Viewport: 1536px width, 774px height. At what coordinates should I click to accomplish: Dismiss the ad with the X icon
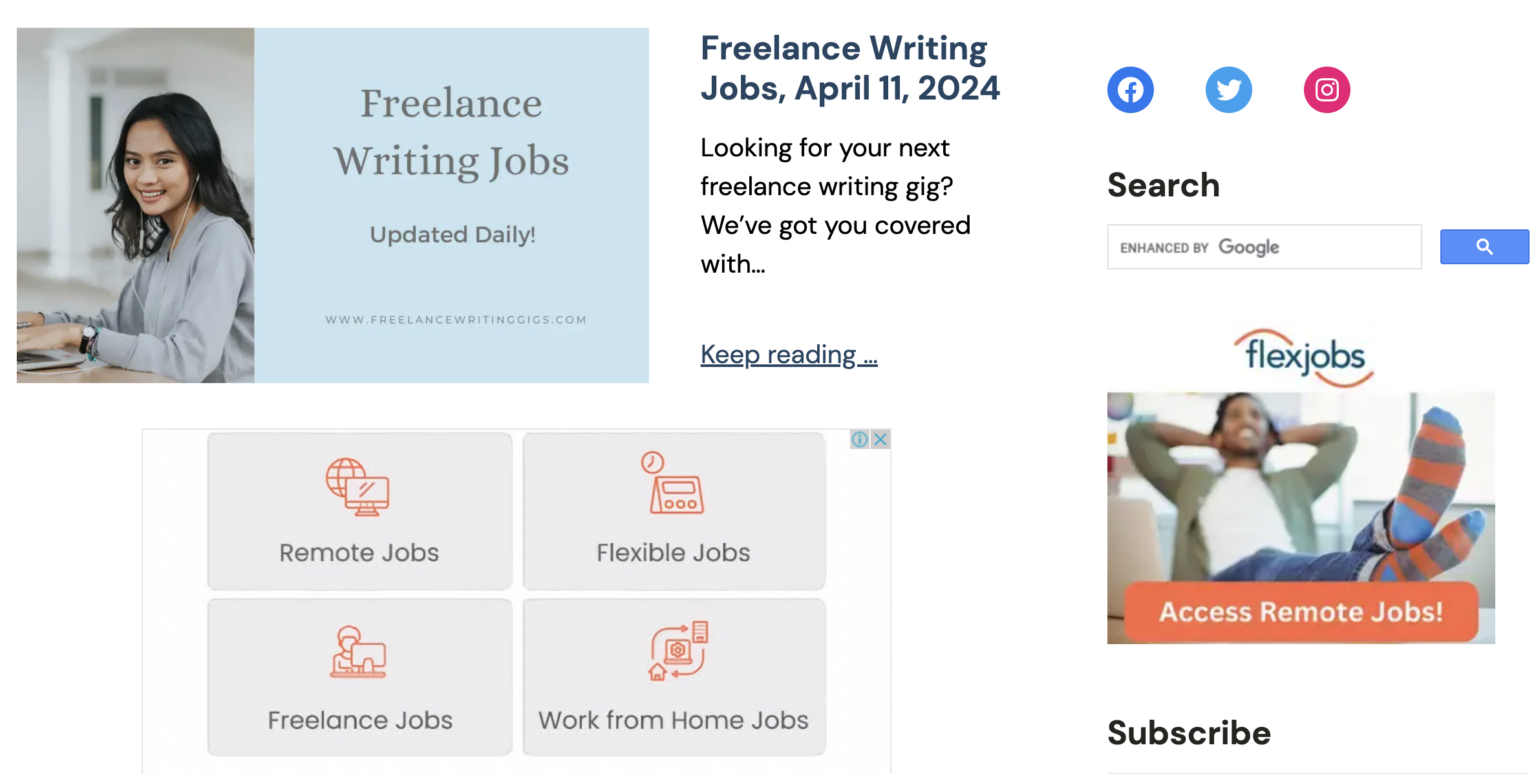[x=881, y=439]
